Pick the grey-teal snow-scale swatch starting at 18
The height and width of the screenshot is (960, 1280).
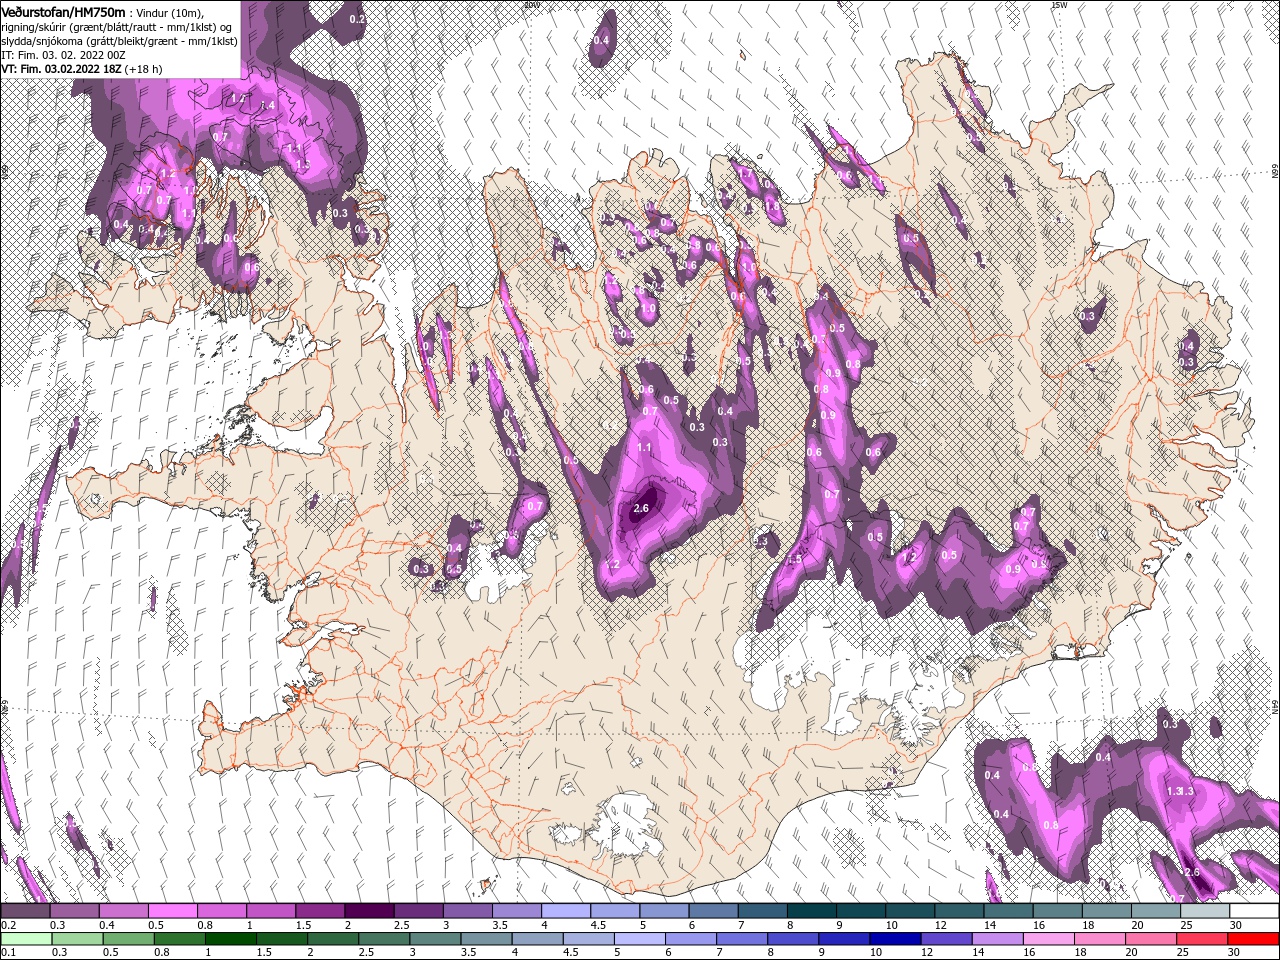[x=1105, y=911]
